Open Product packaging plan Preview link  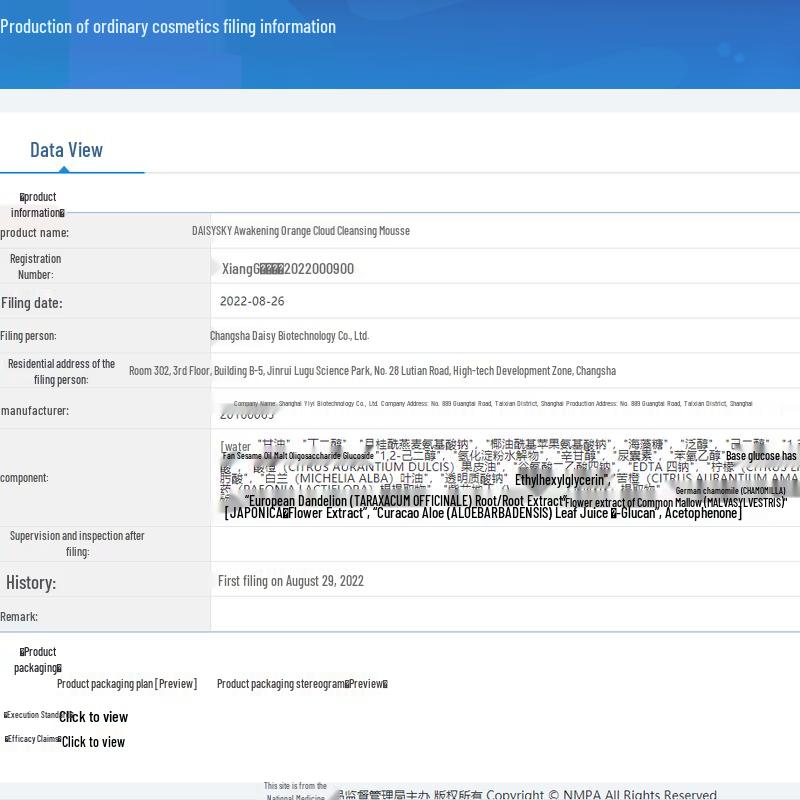[x=127, y=684]
